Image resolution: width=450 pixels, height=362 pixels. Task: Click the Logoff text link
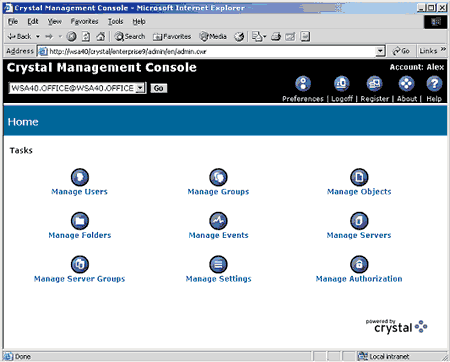pyautogui.click(x=342, y=99)
